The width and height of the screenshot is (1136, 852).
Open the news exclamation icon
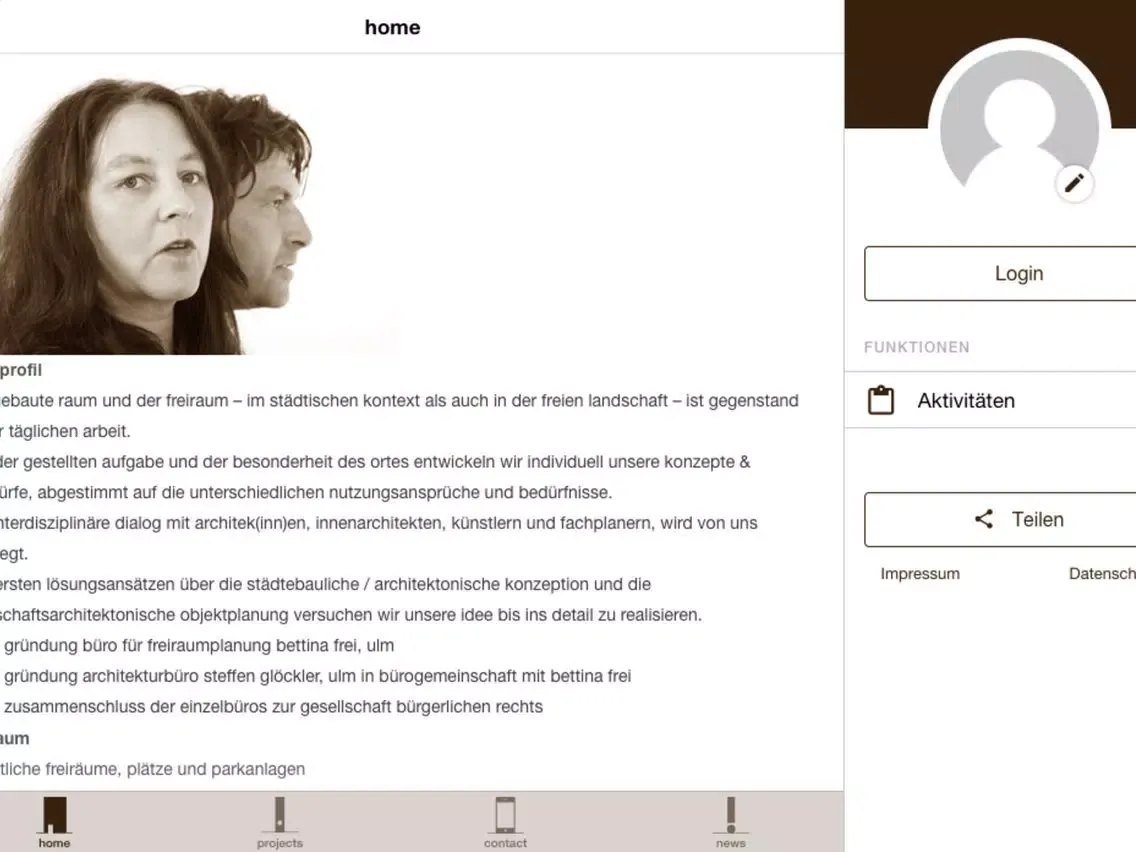point(730,814)
